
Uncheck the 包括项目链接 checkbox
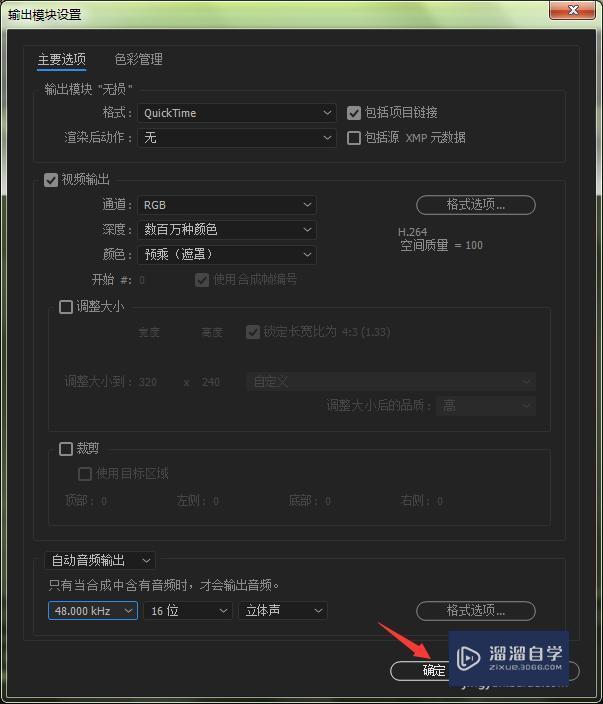pyautogui.click(x=354, y=113)
